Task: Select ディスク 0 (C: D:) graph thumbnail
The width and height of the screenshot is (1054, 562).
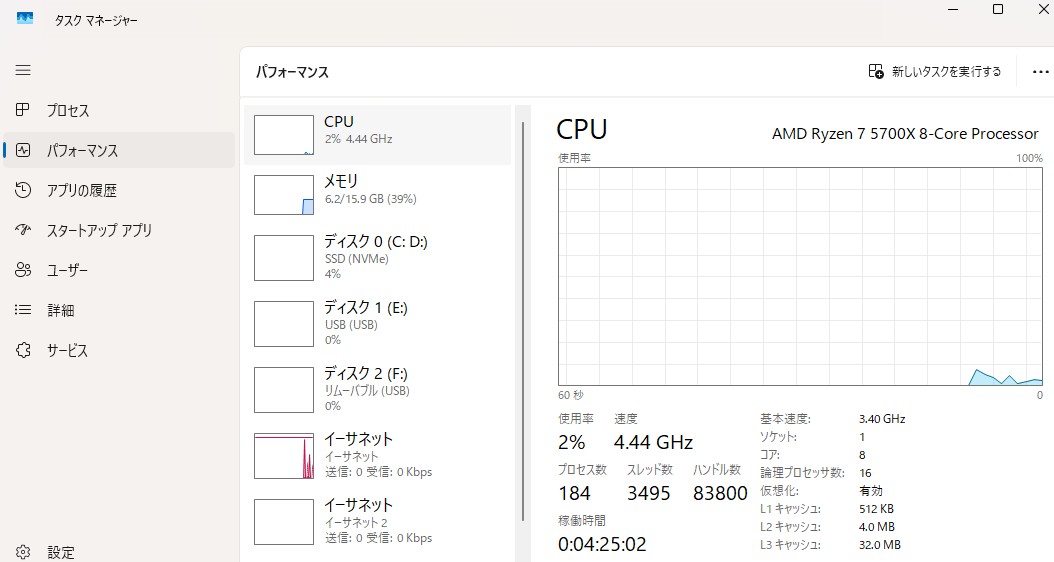Action: point(284,257)
